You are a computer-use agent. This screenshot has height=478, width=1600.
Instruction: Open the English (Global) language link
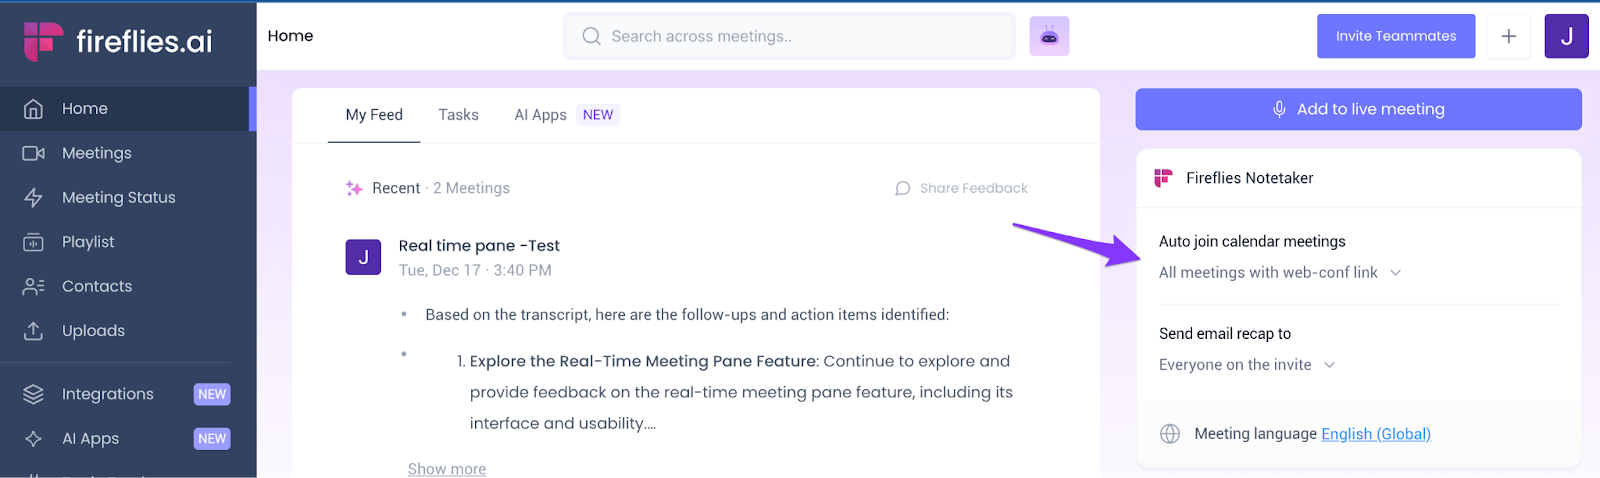tap(1376, 434)
